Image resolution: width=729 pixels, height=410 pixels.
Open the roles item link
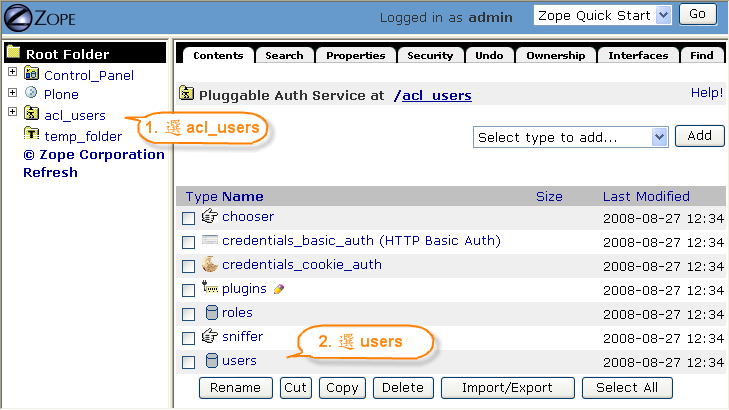point(237,312)
